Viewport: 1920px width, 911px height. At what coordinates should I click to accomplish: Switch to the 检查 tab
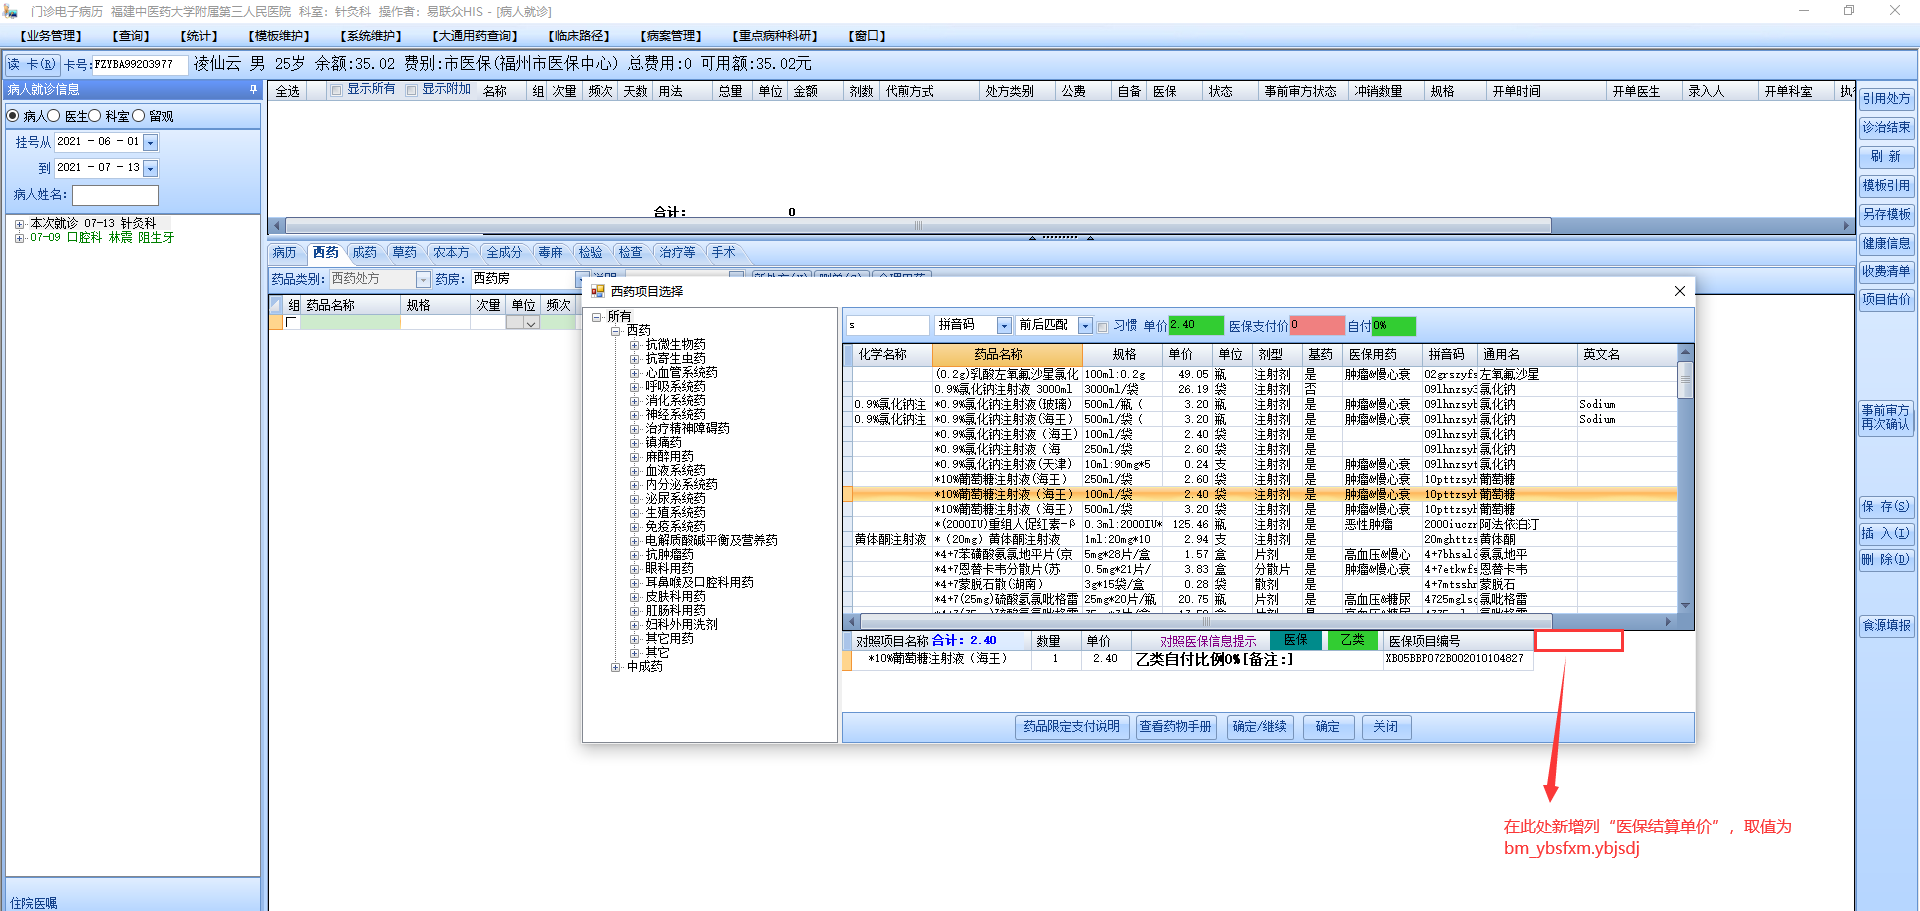pyautogui.click(x=631, y=253)
